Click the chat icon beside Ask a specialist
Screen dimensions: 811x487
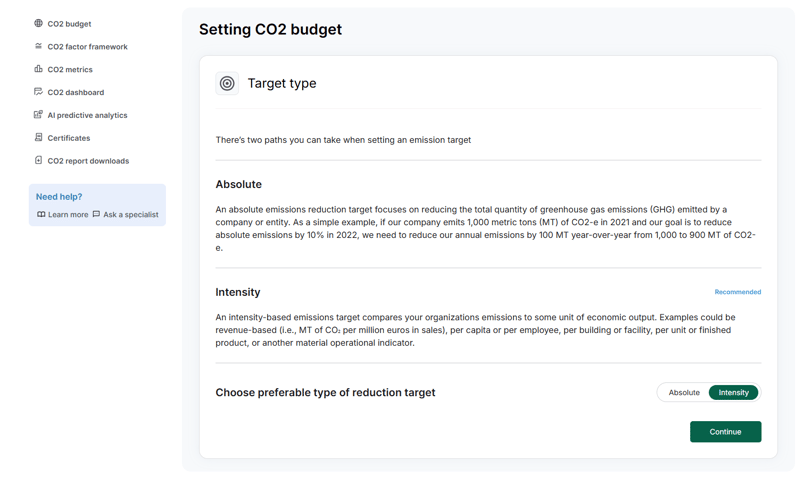click(x=96, y=214)
